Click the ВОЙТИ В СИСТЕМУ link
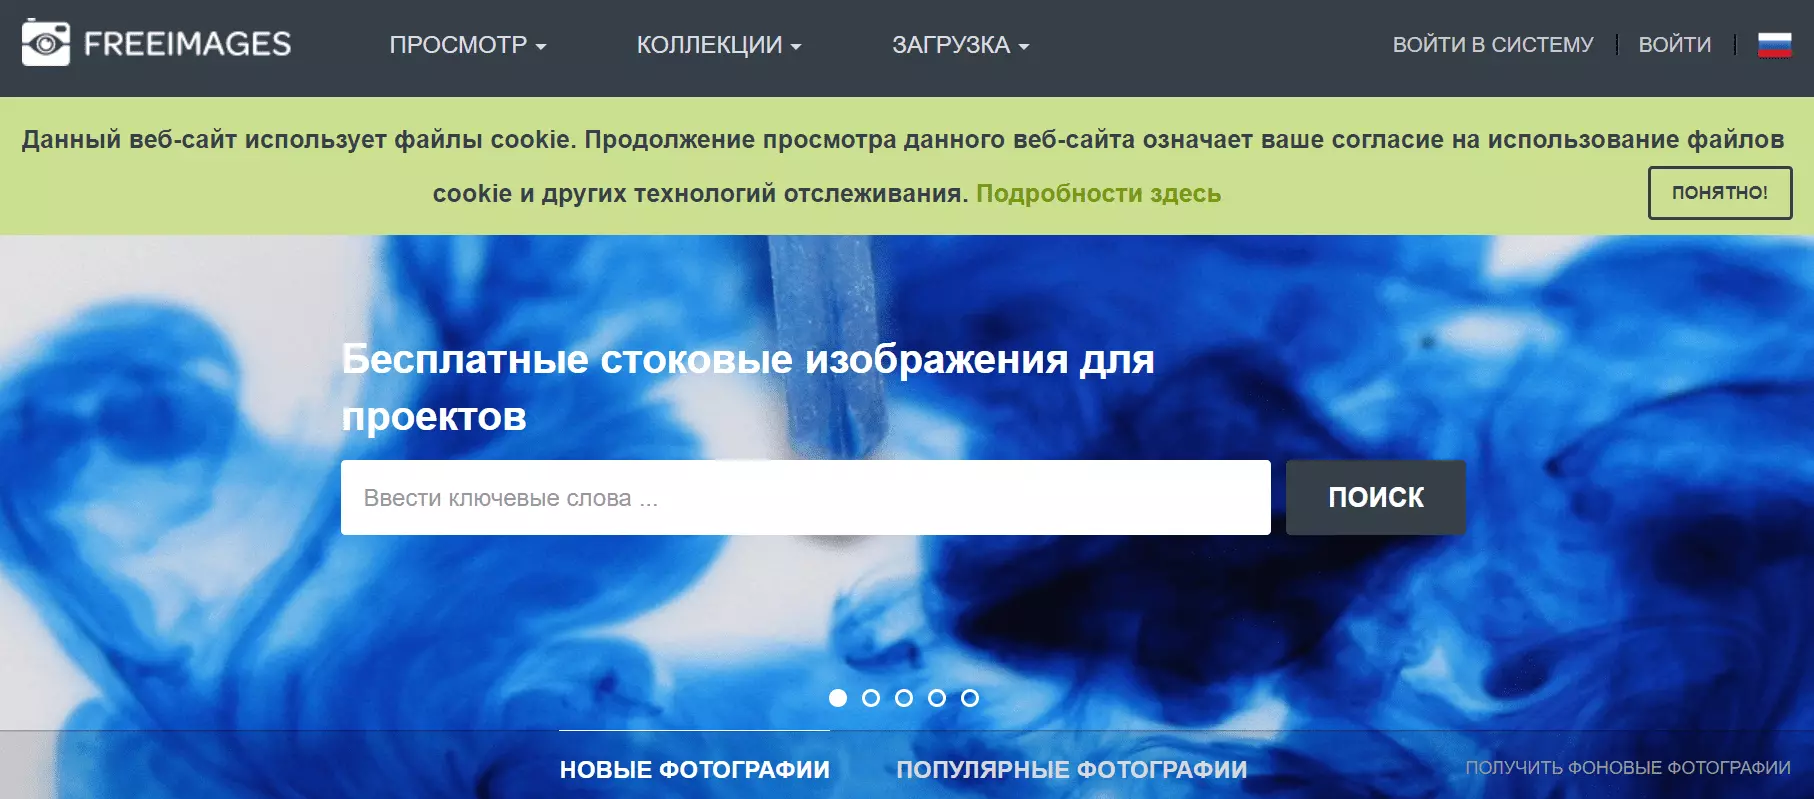This screenshot has width=1814, height=799. tap(1492, 45)
